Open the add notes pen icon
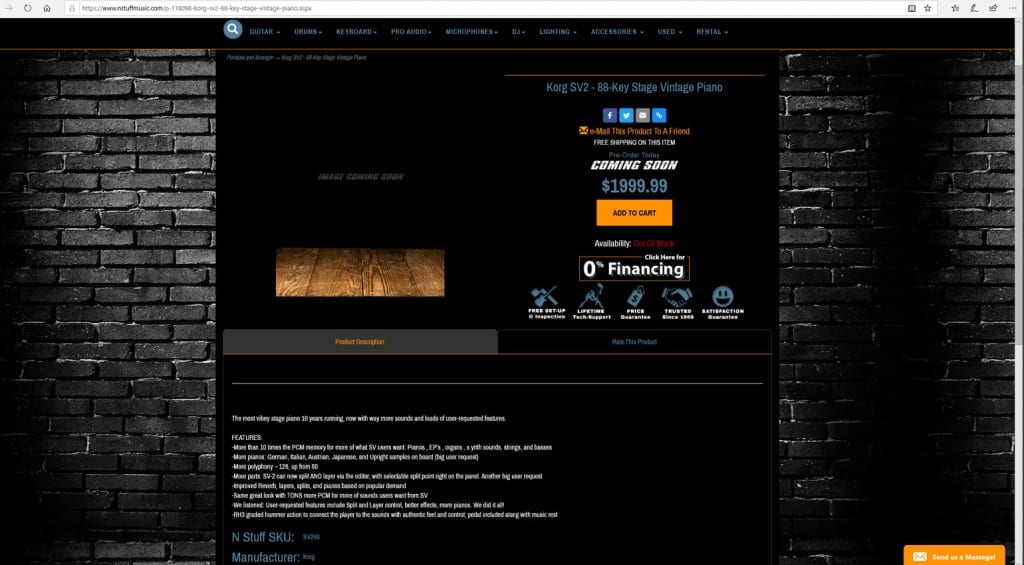The image size is (1024, 565). pyautogui.click(x=974, y=8)
